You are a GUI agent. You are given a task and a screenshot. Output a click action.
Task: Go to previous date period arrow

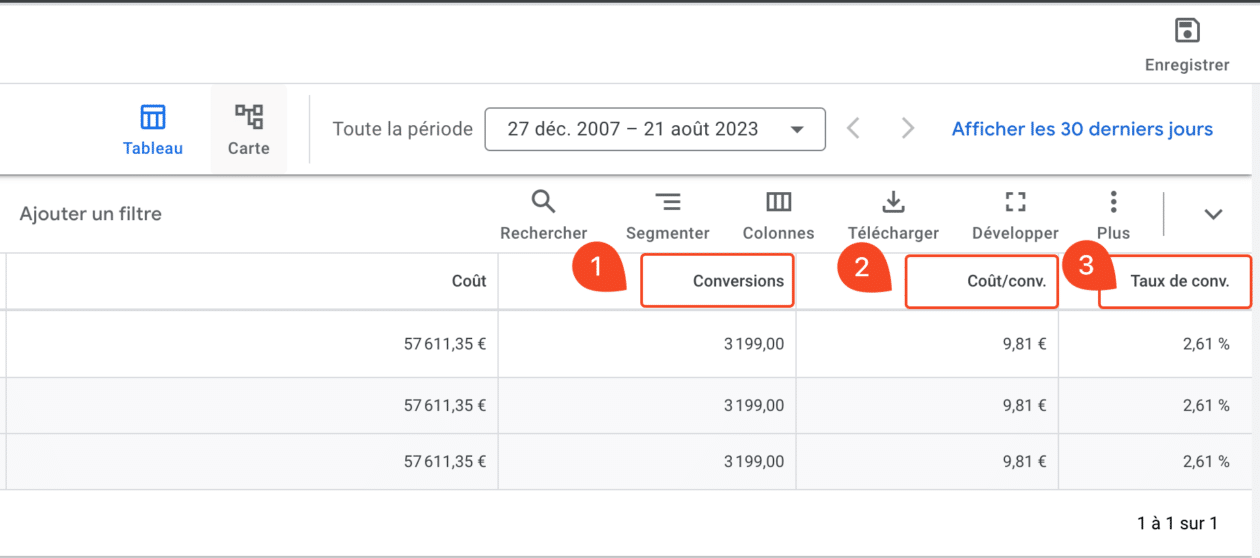[x=853, y=129]
